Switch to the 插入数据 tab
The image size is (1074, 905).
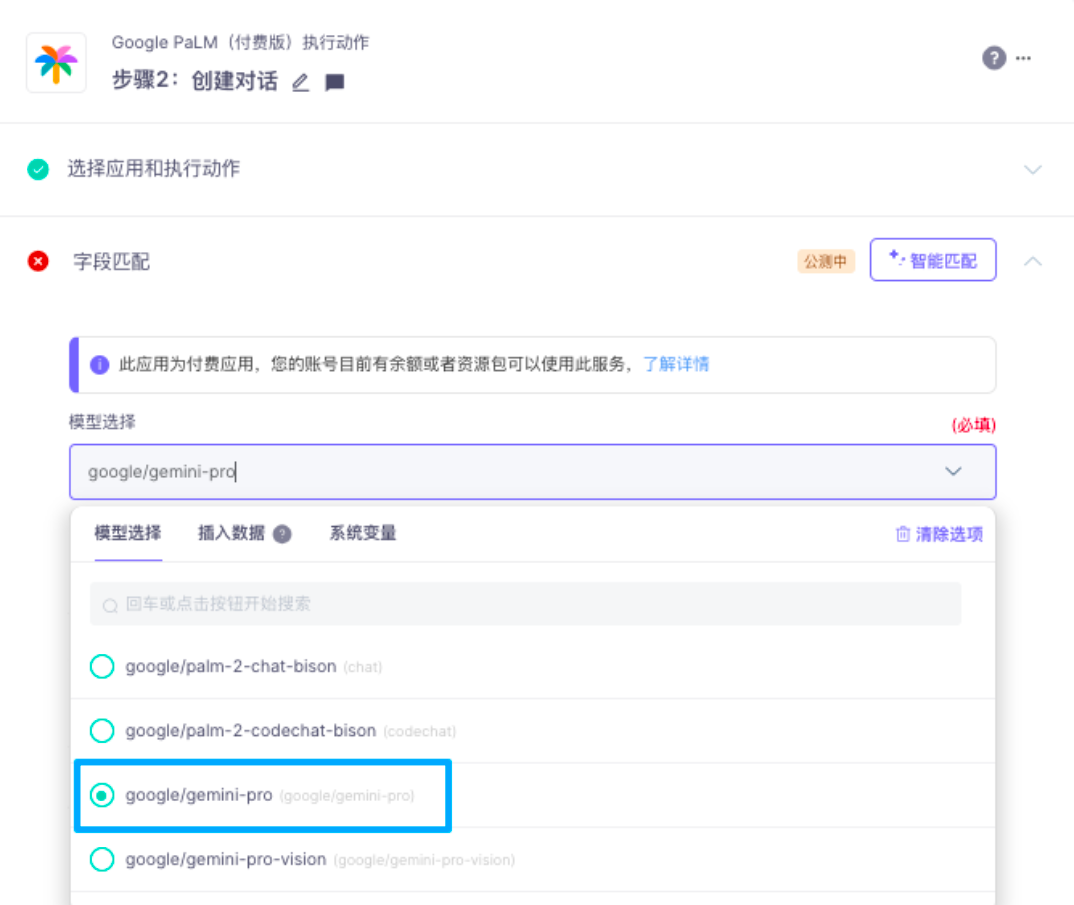[231, 533]
